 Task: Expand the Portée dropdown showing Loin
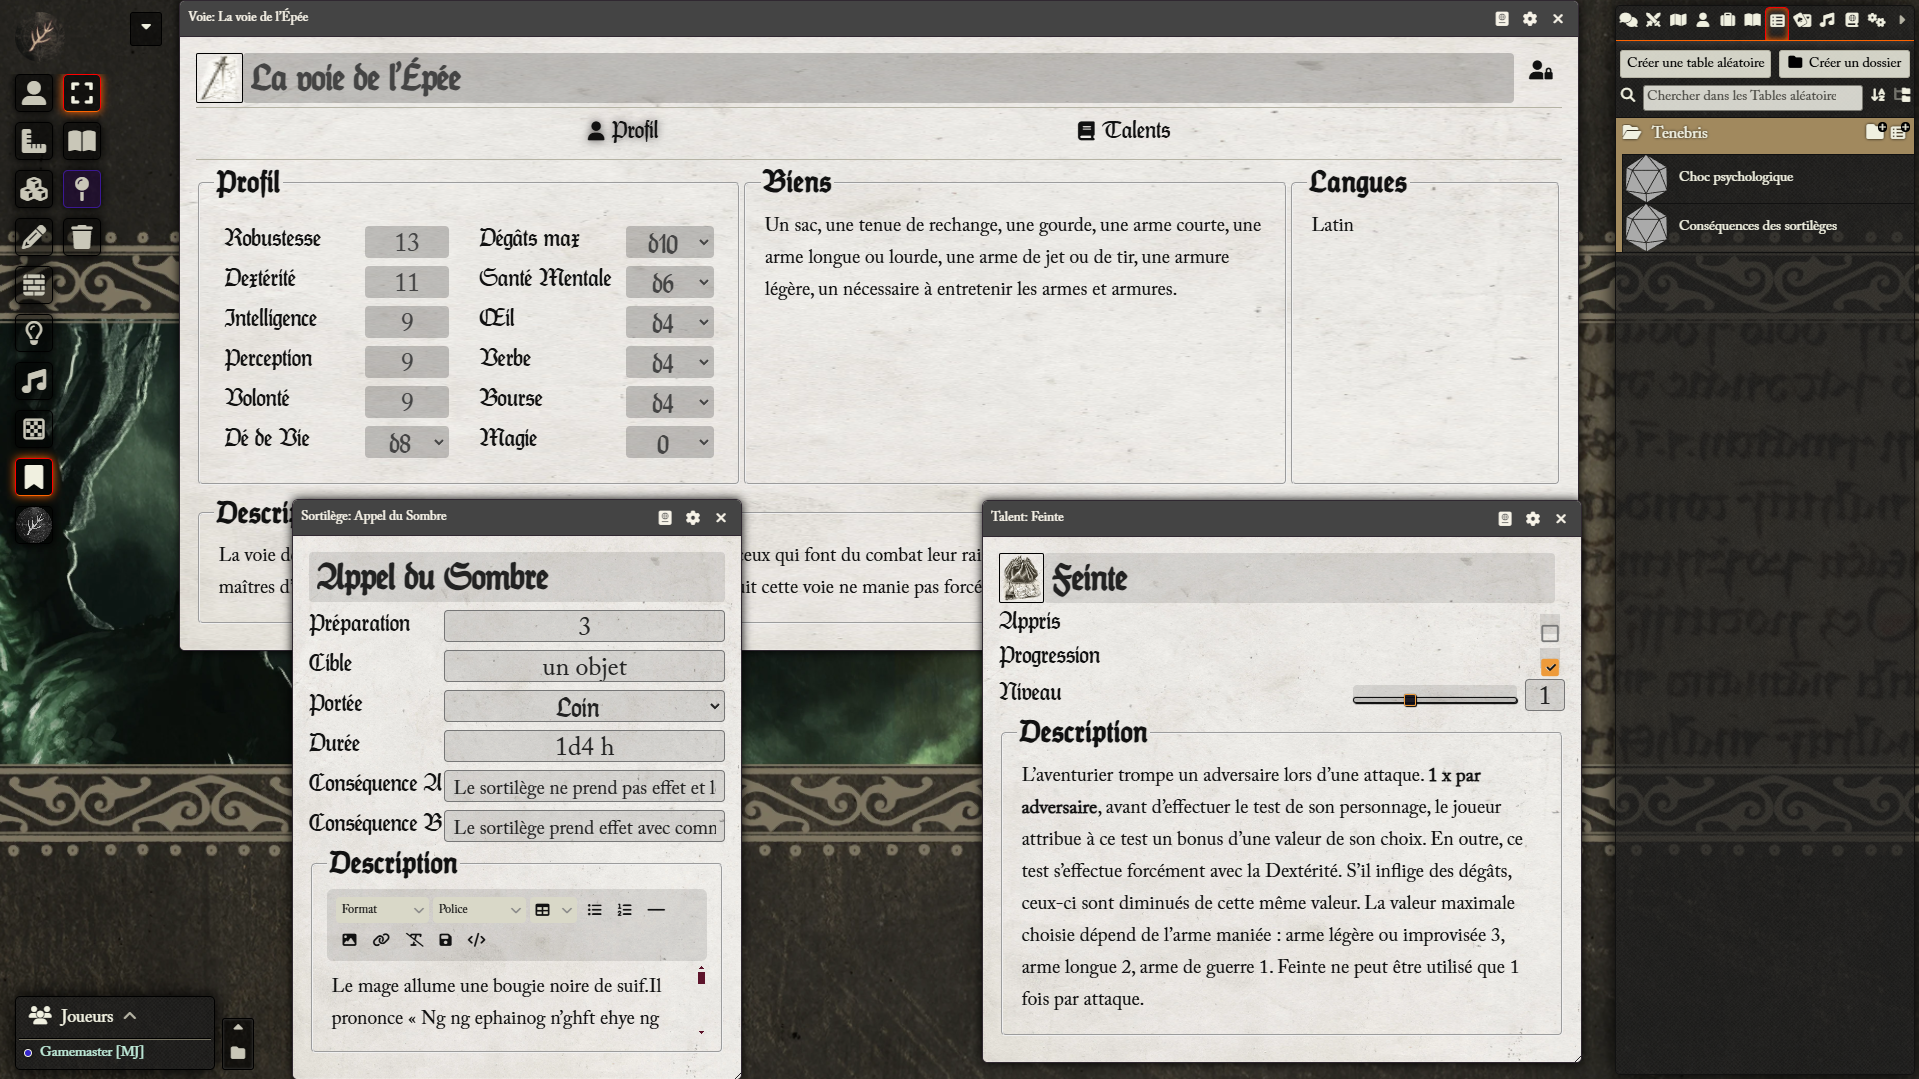584,707
